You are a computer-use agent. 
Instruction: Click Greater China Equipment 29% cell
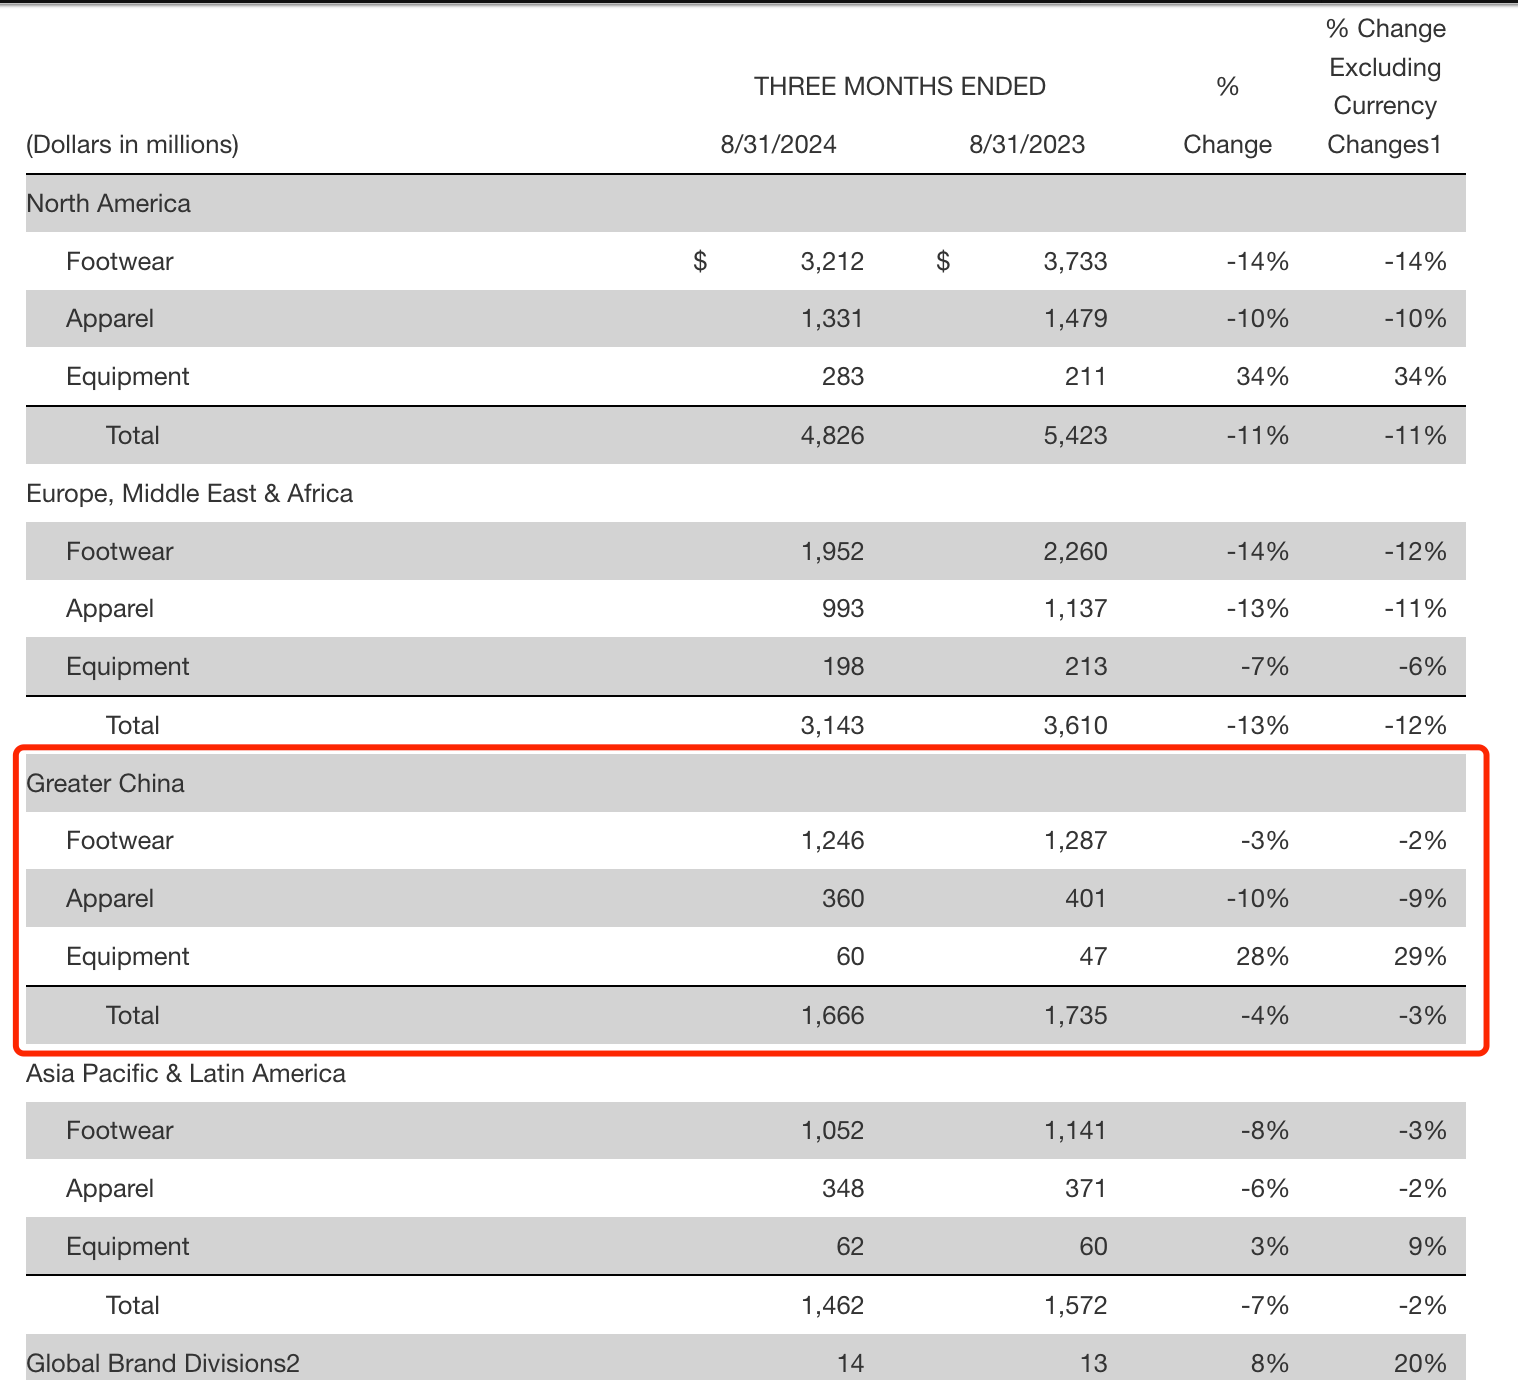(x=1419, y=957)
